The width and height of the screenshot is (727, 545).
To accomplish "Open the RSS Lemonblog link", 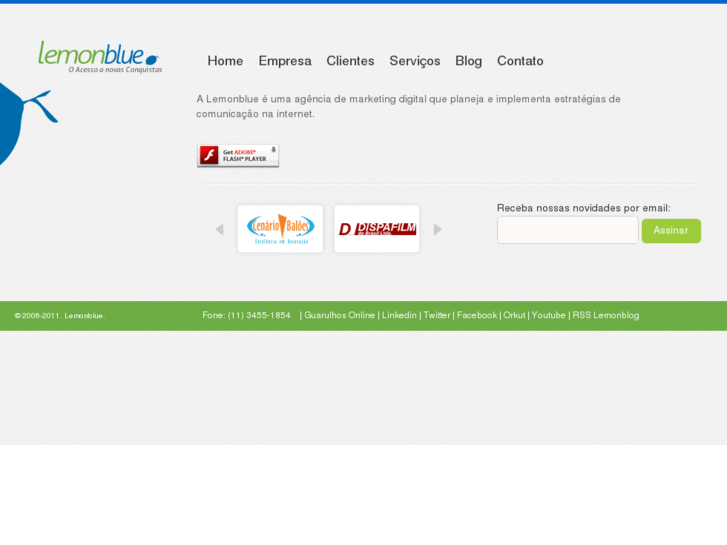I will [606, 315].
